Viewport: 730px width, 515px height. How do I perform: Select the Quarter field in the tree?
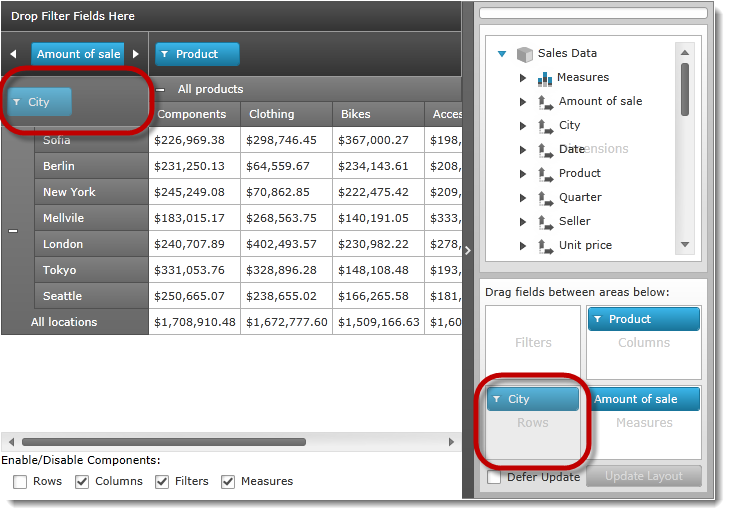580,197
